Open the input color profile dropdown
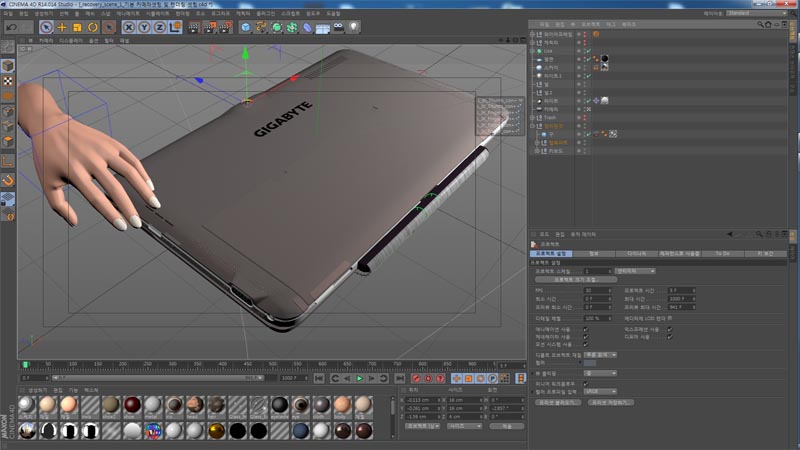Viewport: 800px width, 450px height. coord(601,391)
